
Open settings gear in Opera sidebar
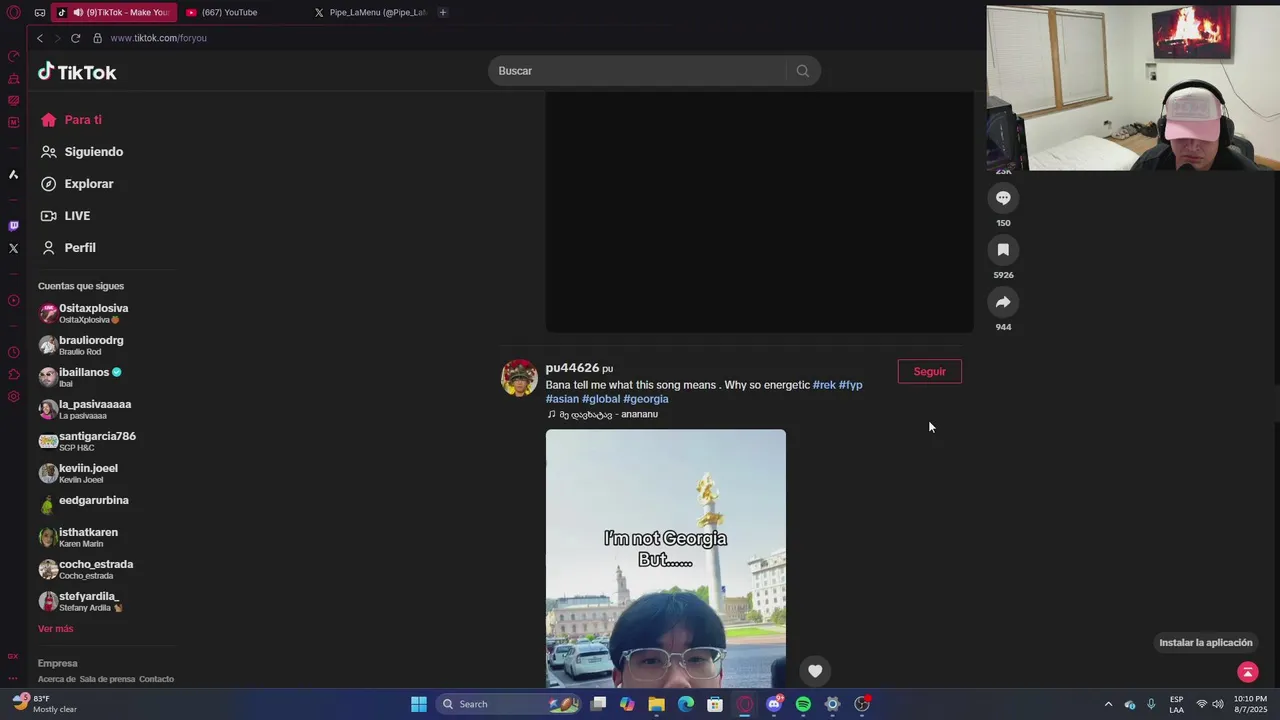pos(13,396)
